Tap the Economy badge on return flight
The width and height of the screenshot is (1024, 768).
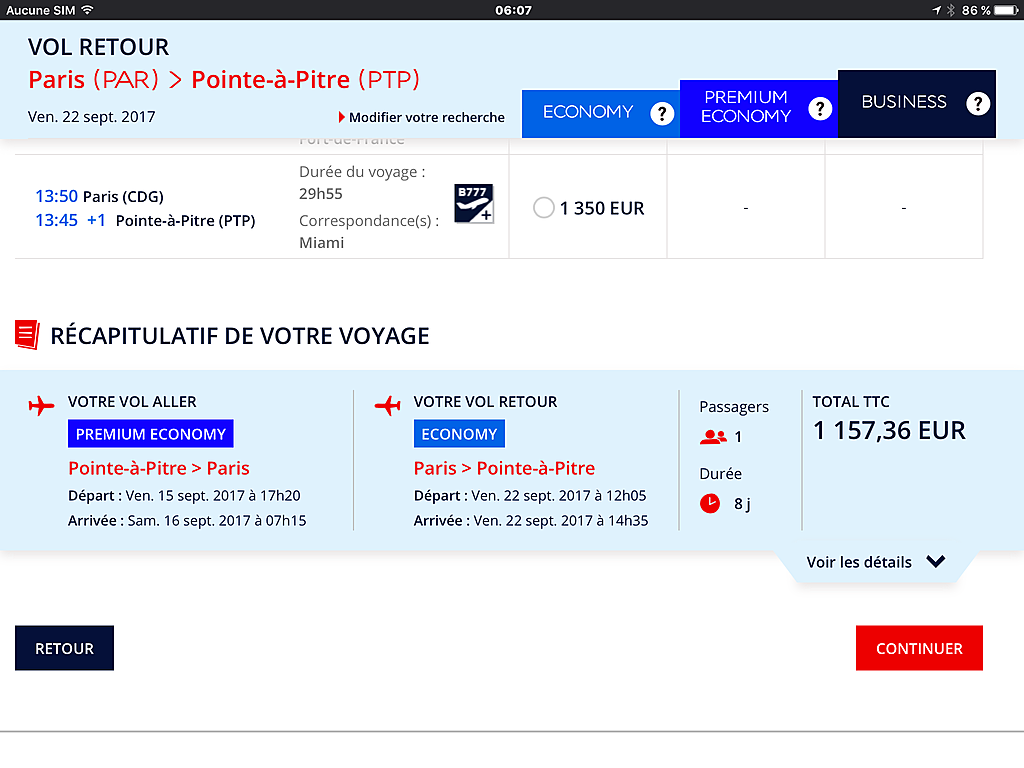[459, 434]
